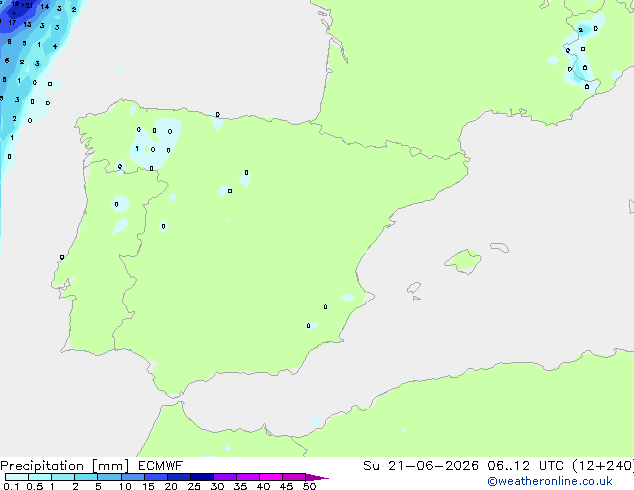The image size is (634, 490).
Task: Click legend tick label "0.1"
Action: click(x=11, y=486)
